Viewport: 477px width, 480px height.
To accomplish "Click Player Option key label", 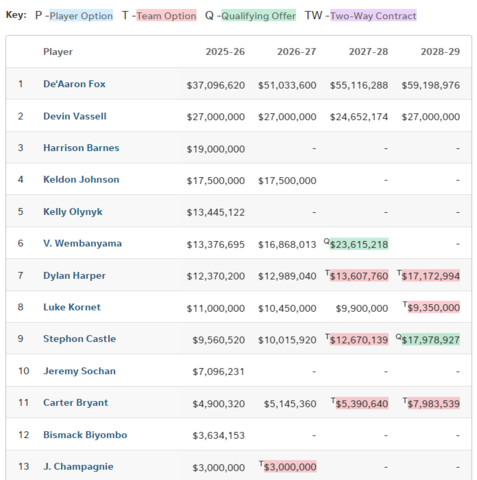I will tap(81, 16).
